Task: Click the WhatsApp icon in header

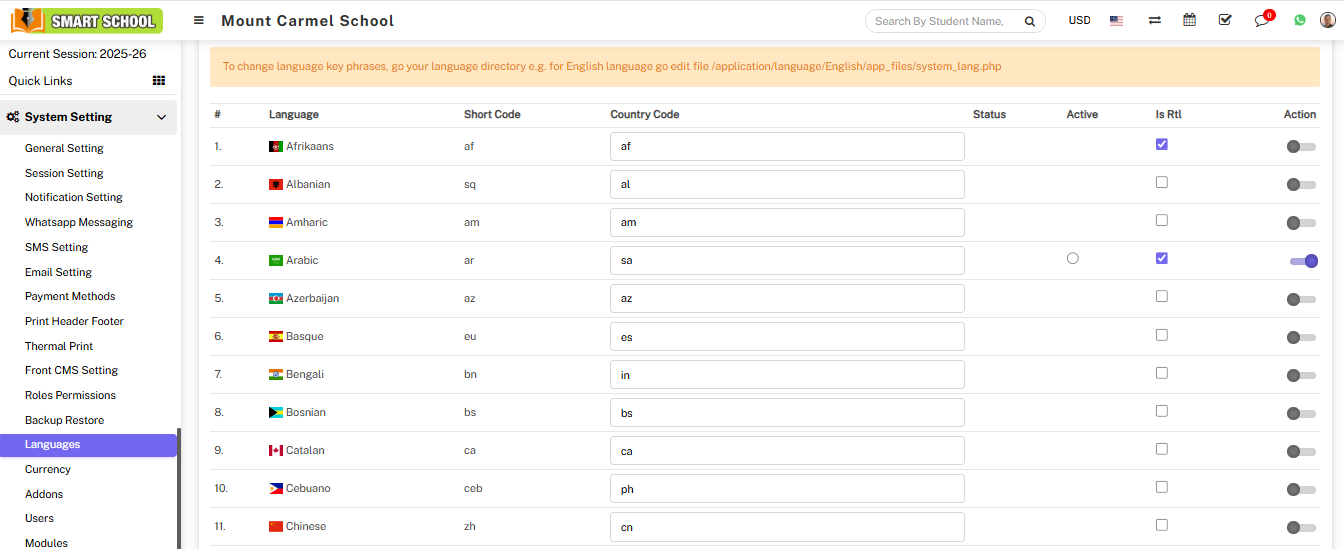Action: 1299,20
